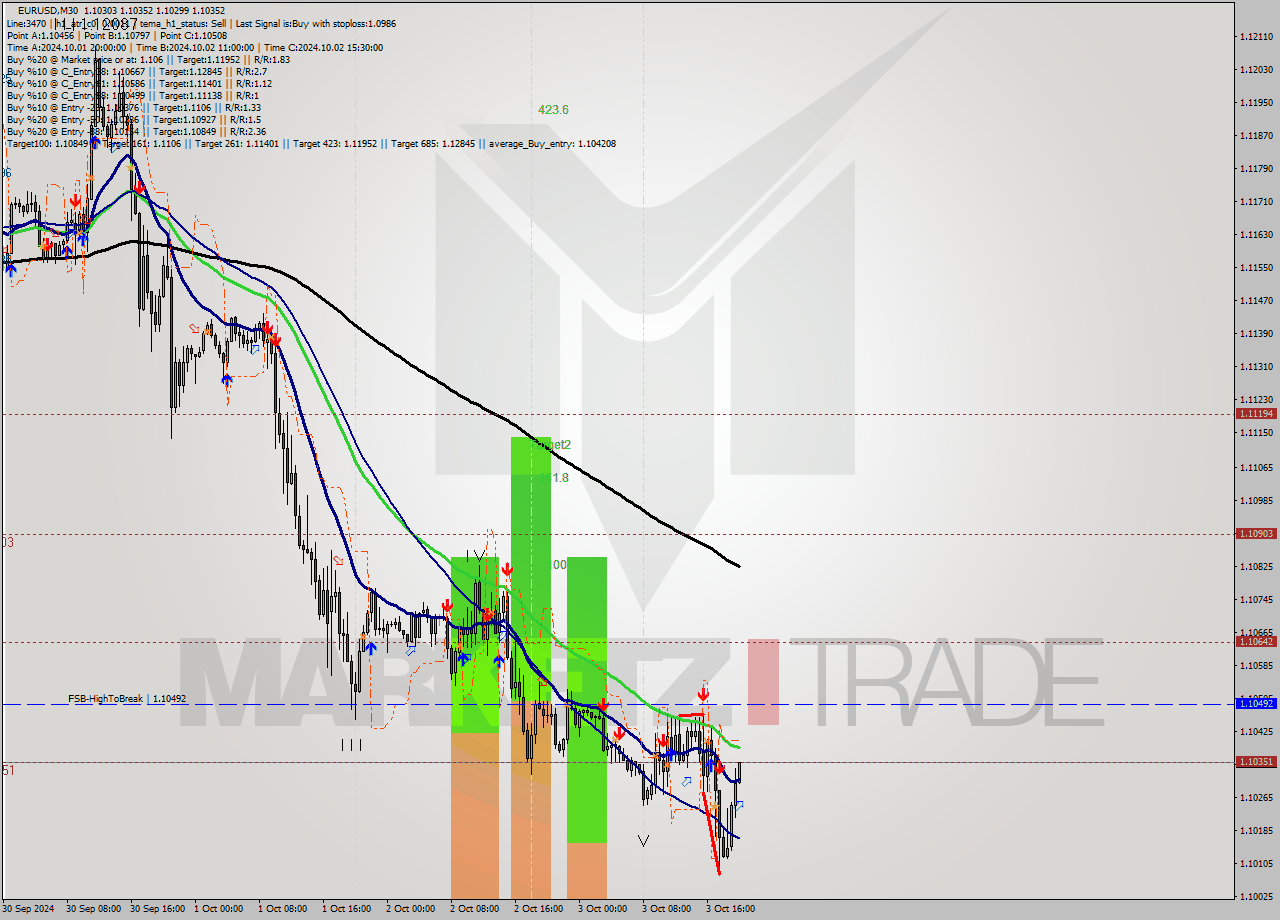Screen dimensions: 1280x920
Task: Click the 1.11950 price scale value
Action: [1256, 102]
